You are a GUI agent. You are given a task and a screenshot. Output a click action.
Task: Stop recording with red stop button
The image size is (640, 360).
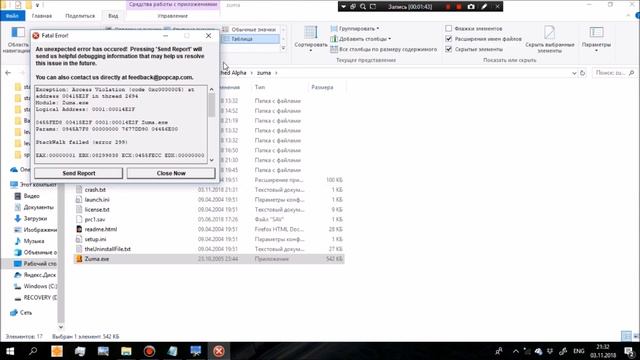(458, 7)
